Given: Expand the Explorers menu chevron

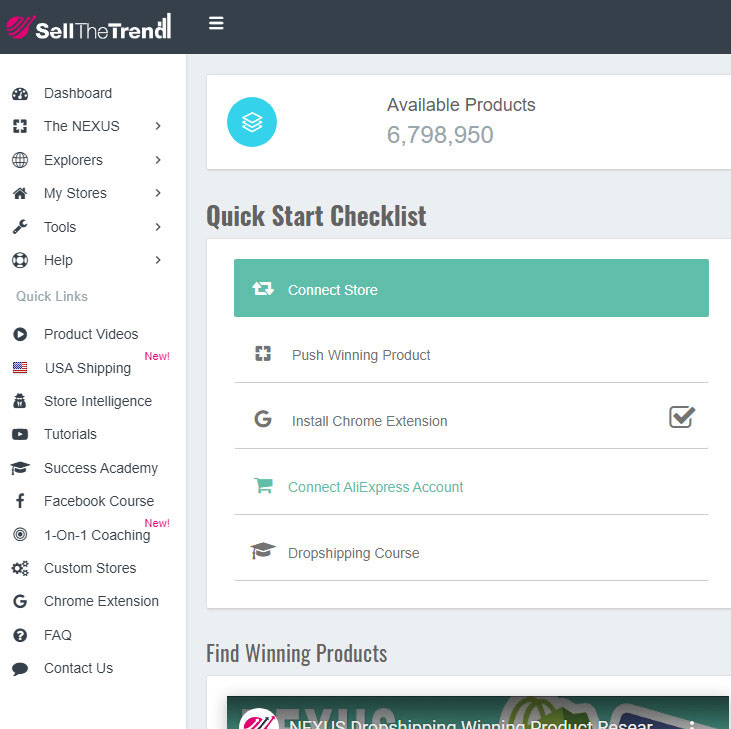Looking at the screenshot, I should tap(158, 160).
